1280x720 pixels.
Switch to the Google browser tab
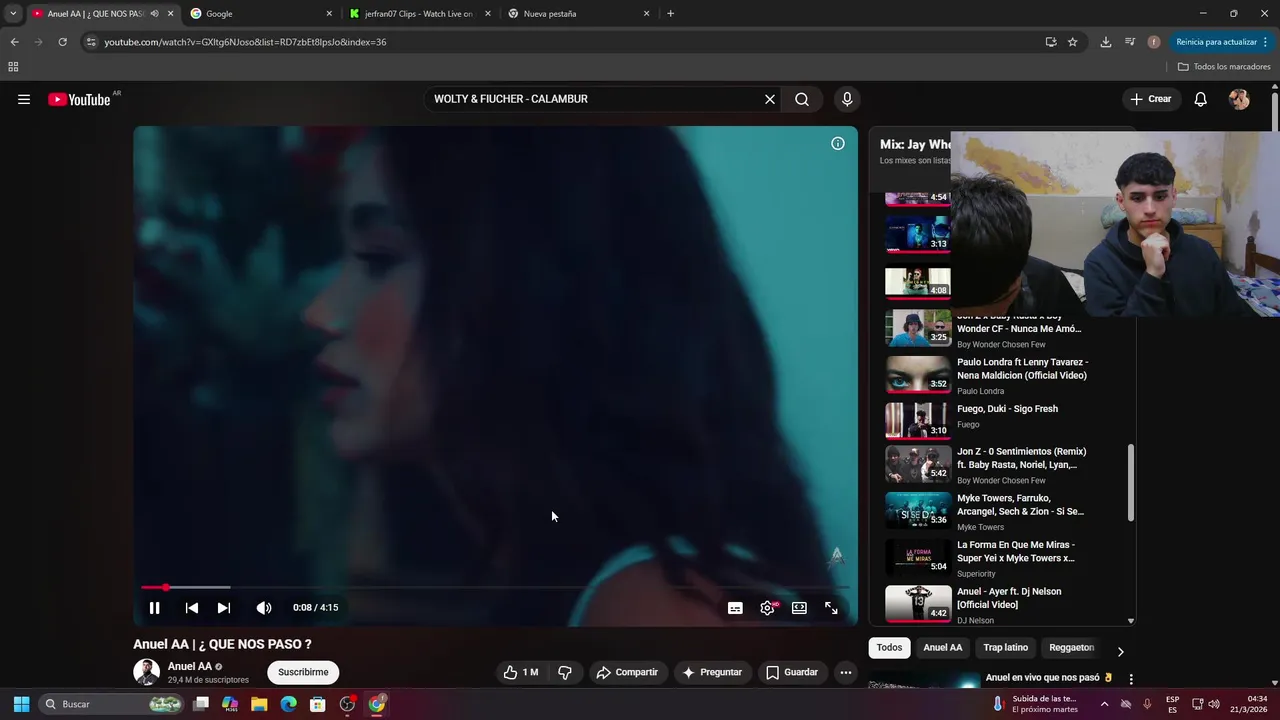click(x=262, y=14)
